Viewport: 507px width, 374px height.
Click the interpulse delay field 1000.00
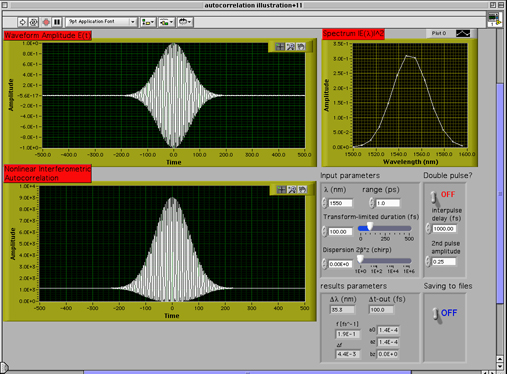click(x=444, y=229)
